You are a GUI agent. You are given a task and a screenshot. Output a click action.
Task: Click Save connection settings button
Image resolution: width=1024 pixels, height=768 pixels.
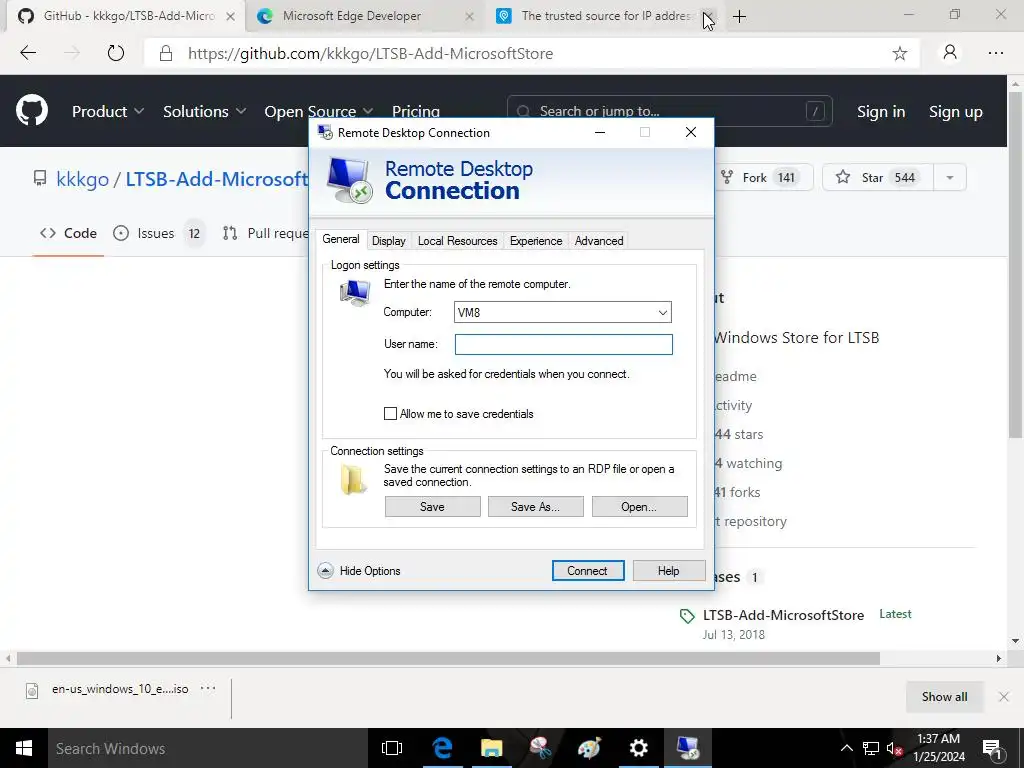(x=432, y=507)
